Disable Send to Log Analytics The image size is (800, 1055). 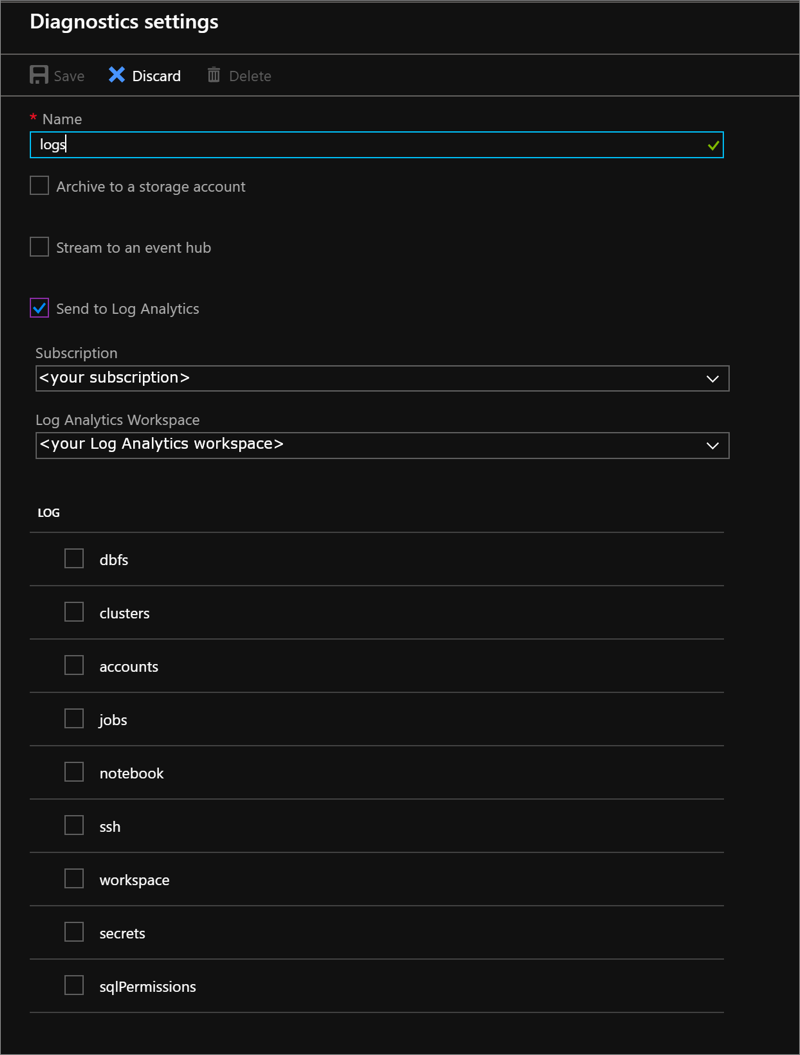coord(38,307)
